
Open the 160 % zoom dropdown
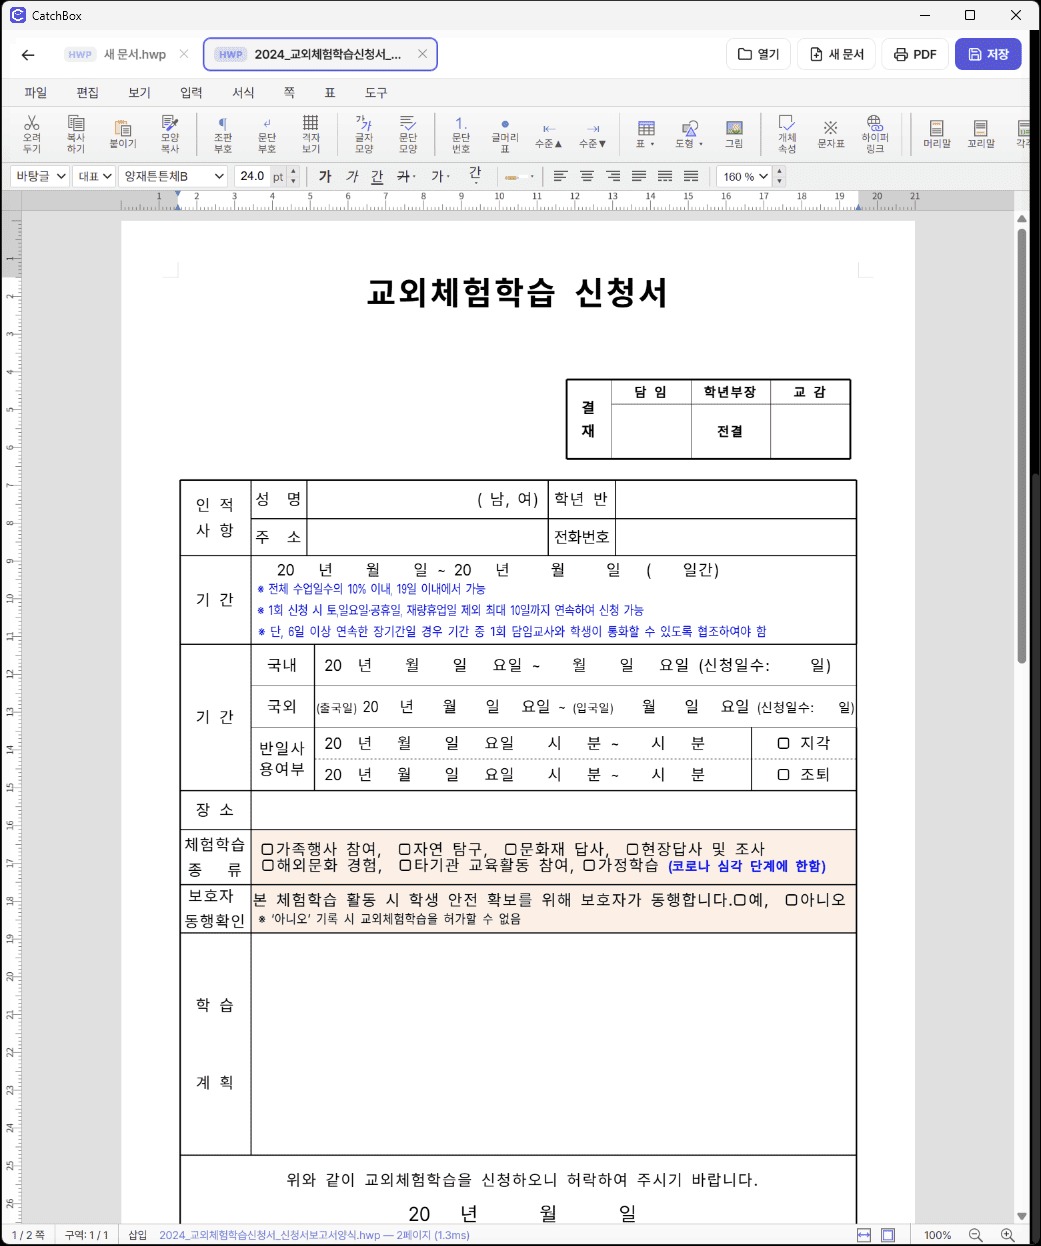click(x=745, y=176)
